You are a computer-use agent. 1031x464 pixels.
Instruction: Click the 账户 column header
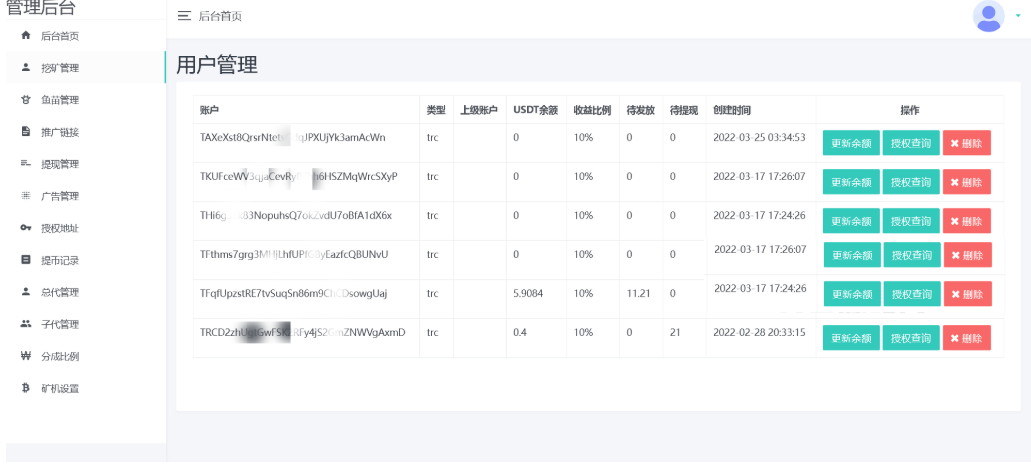(x=209, y=110)
